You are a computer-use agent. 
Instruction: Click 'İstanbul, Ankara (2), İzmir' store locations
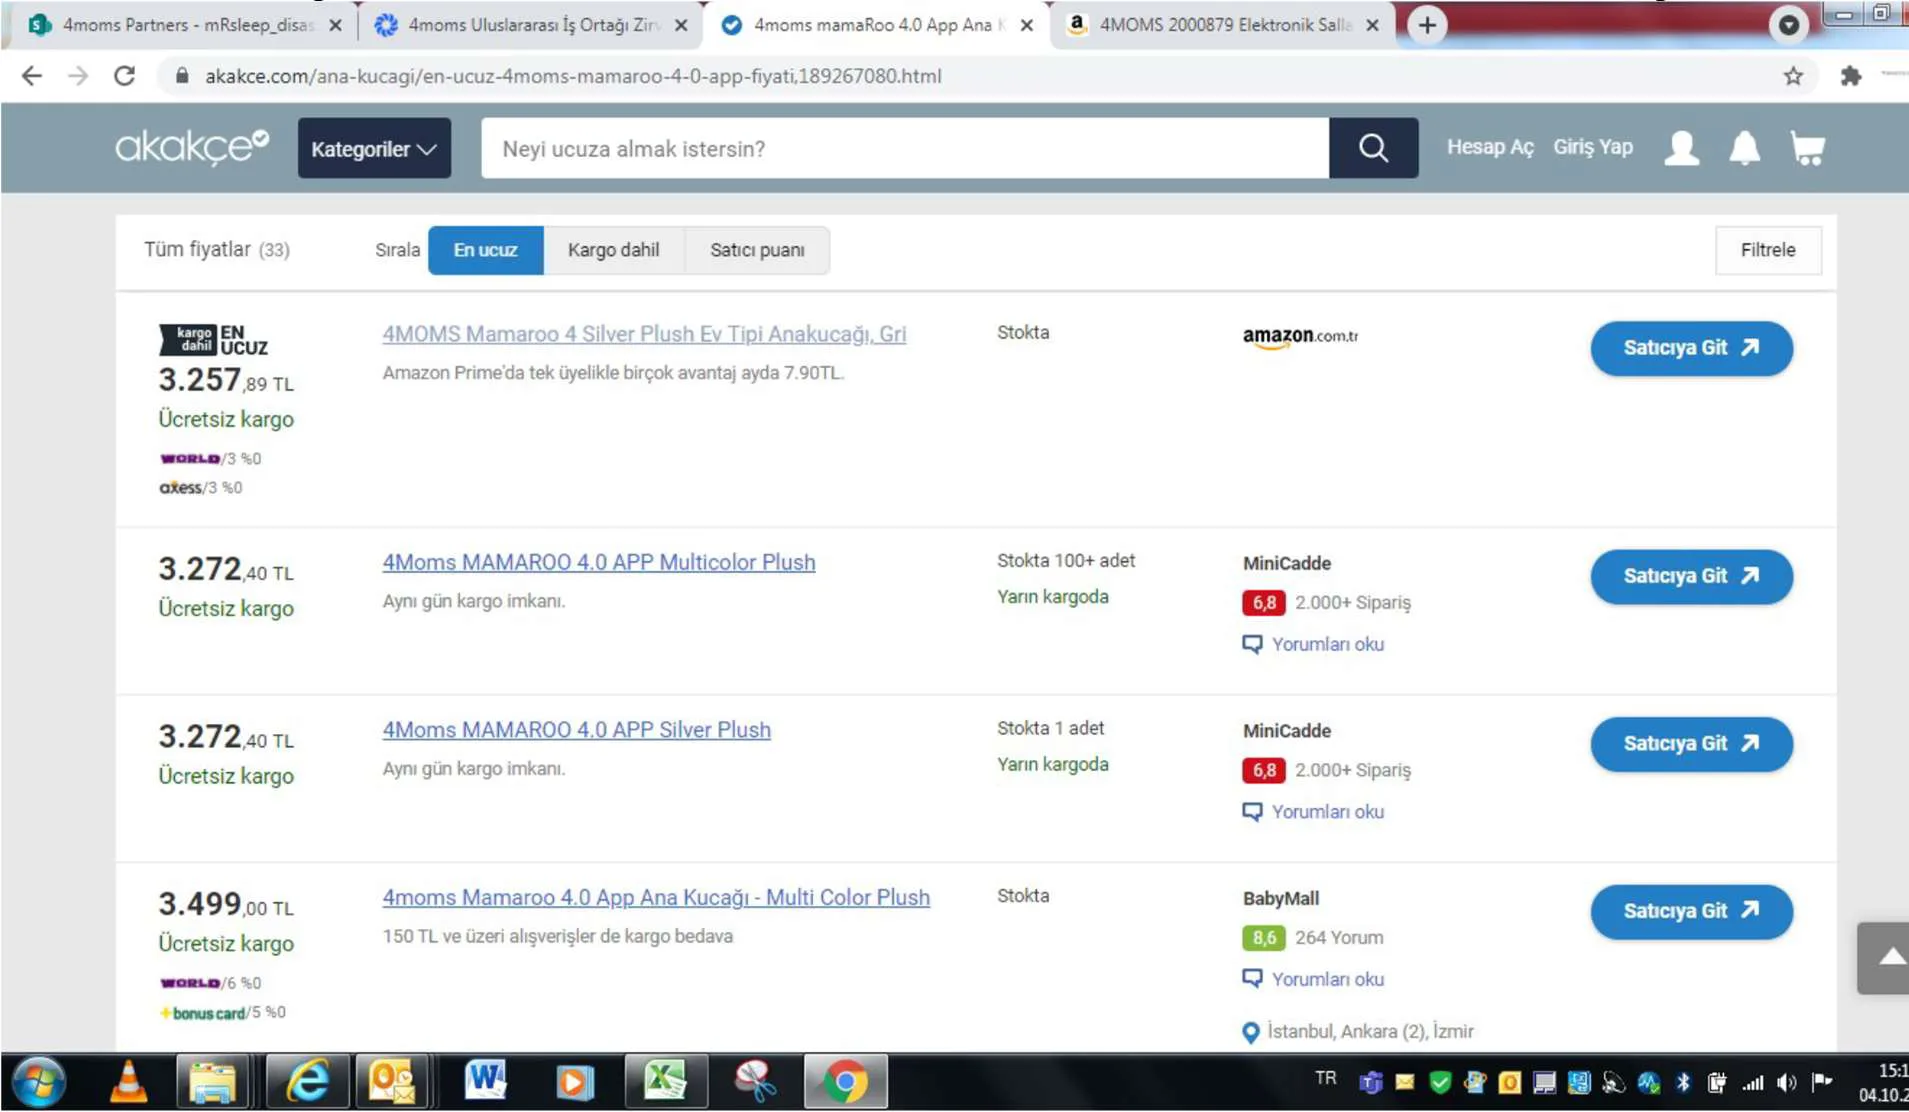tap(1370, 1031)
